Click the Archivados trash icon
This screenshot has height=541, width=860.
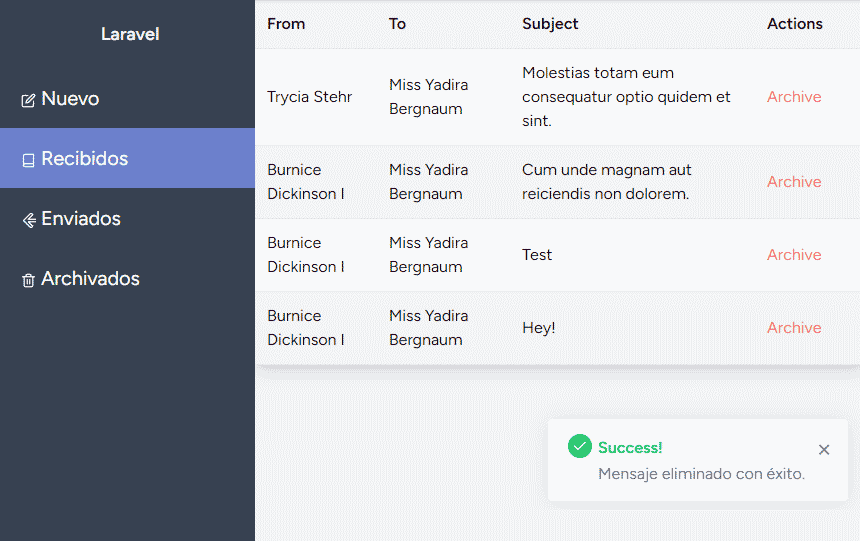click(x=28, y=280)
